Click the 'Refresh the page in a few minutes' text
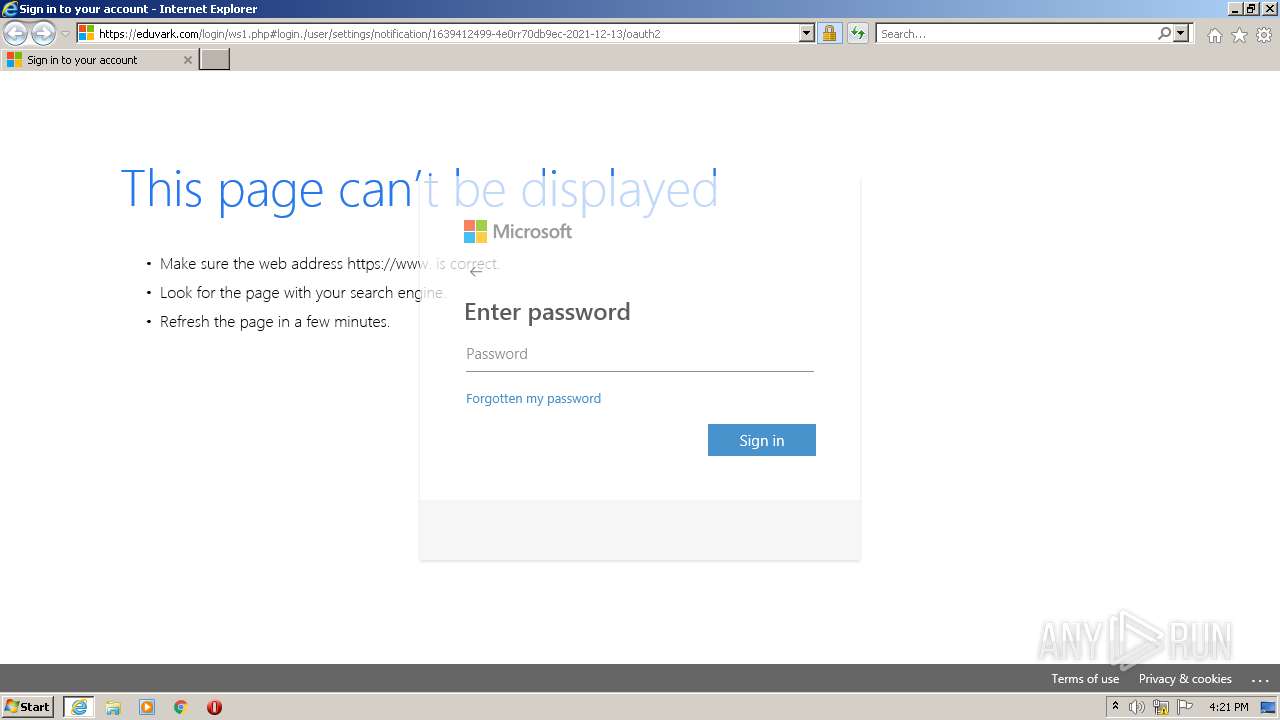 coord(275,322)
